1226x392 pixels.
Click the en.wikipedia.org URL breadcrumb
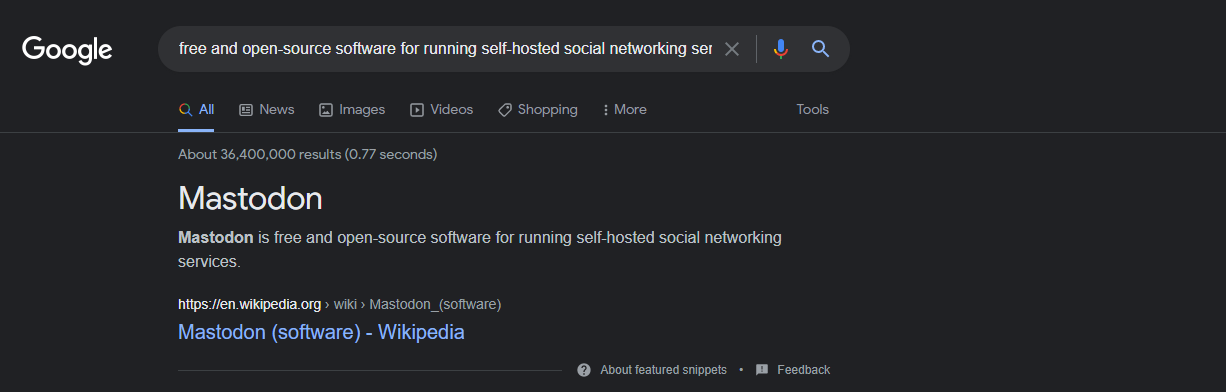[x=339, y=304]
